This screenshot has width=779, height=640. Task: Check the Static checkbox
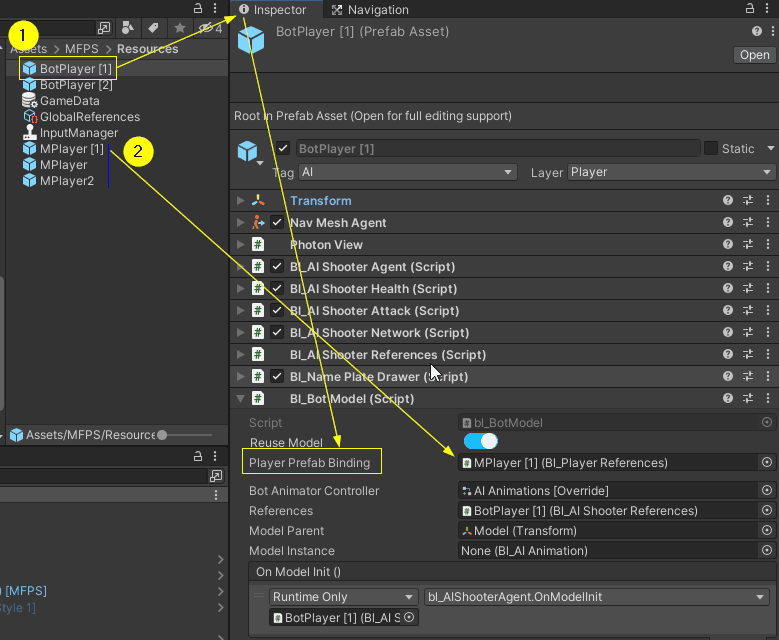coord(711,149)
